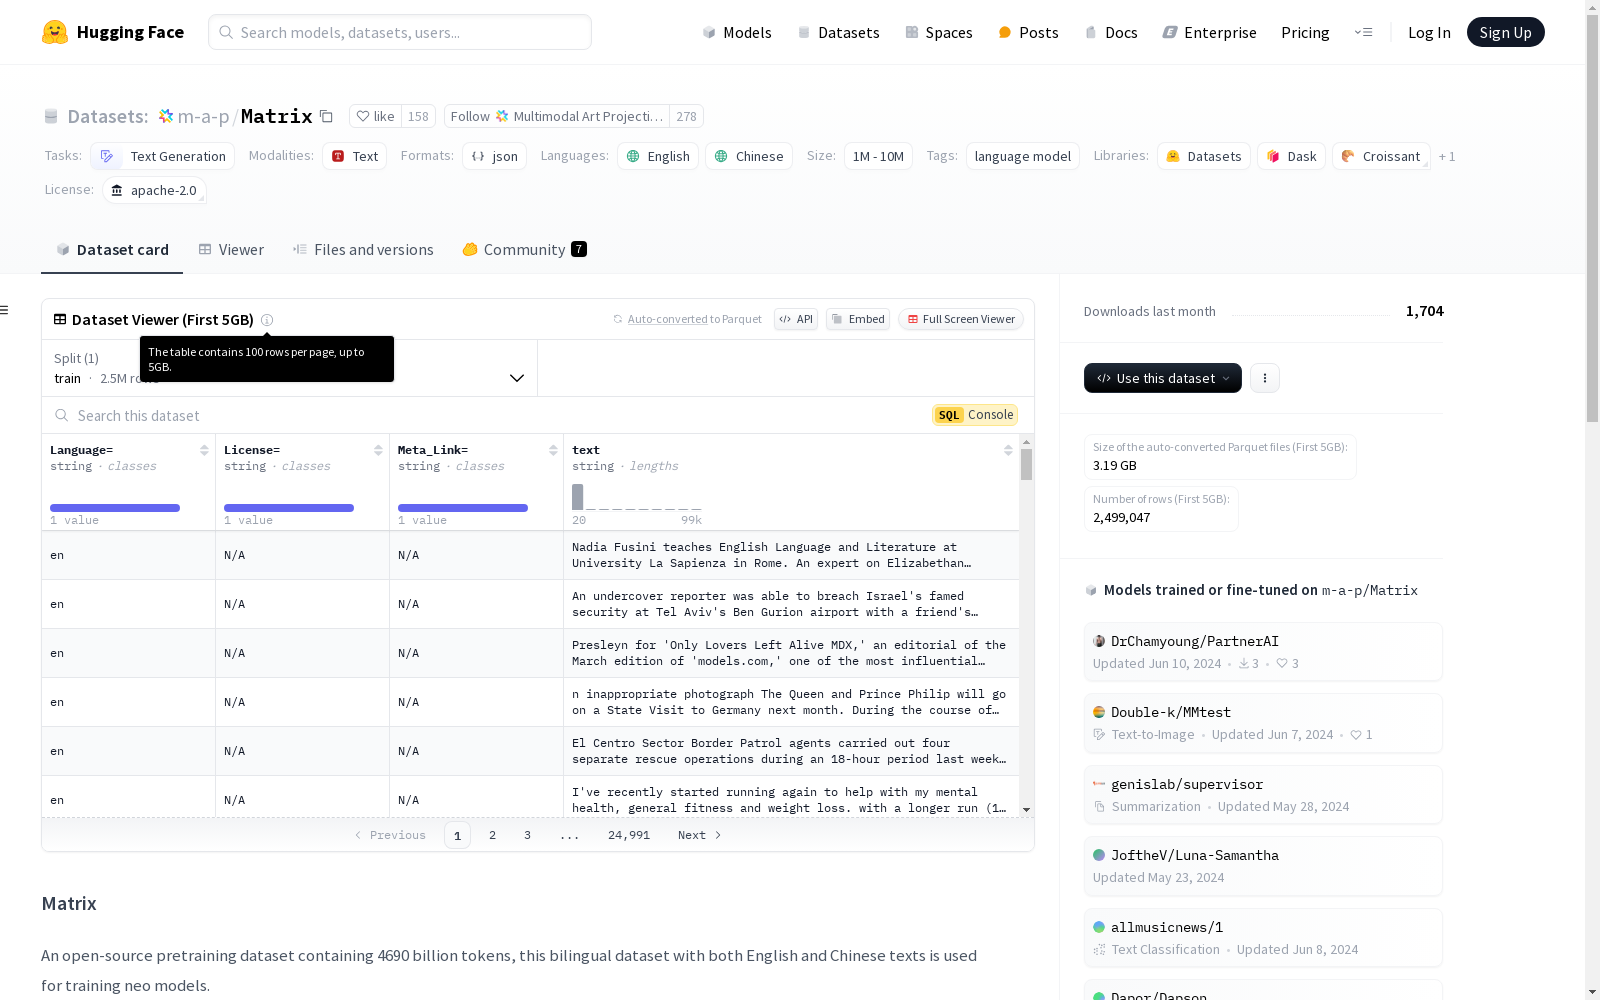Follow Multimodal Art Projection organization
The width and height of the screenshot is (1600, 1000).
coord(557,116)
